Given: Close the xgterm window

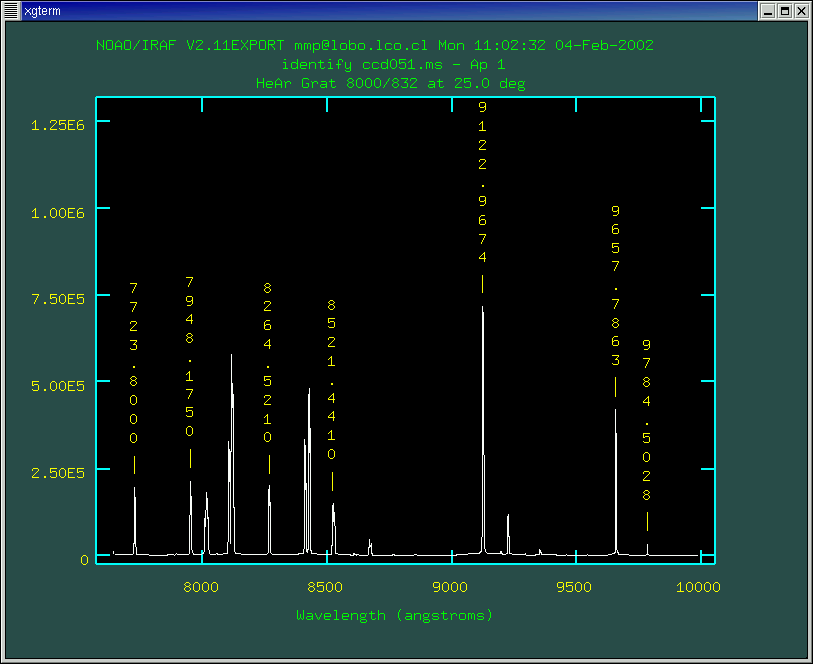Looking at the screenshot, I should (x=801, y=11).
